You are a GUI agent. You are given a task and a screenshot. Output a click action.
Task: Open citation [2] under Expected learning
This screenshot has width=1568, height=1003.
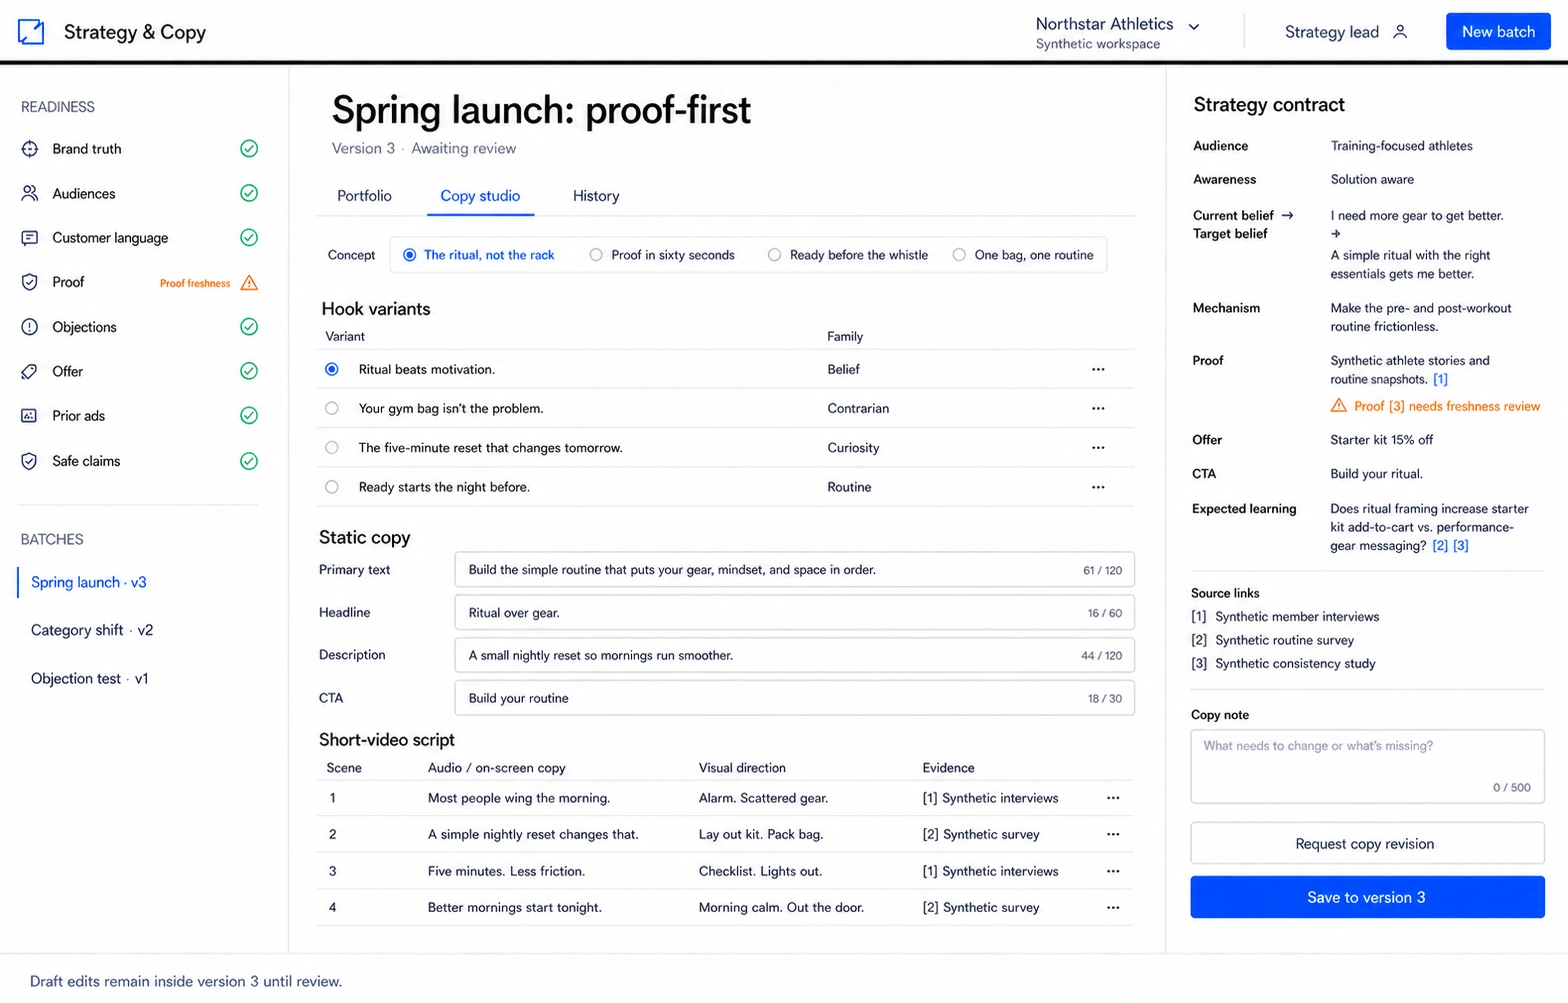point(1440,545)
